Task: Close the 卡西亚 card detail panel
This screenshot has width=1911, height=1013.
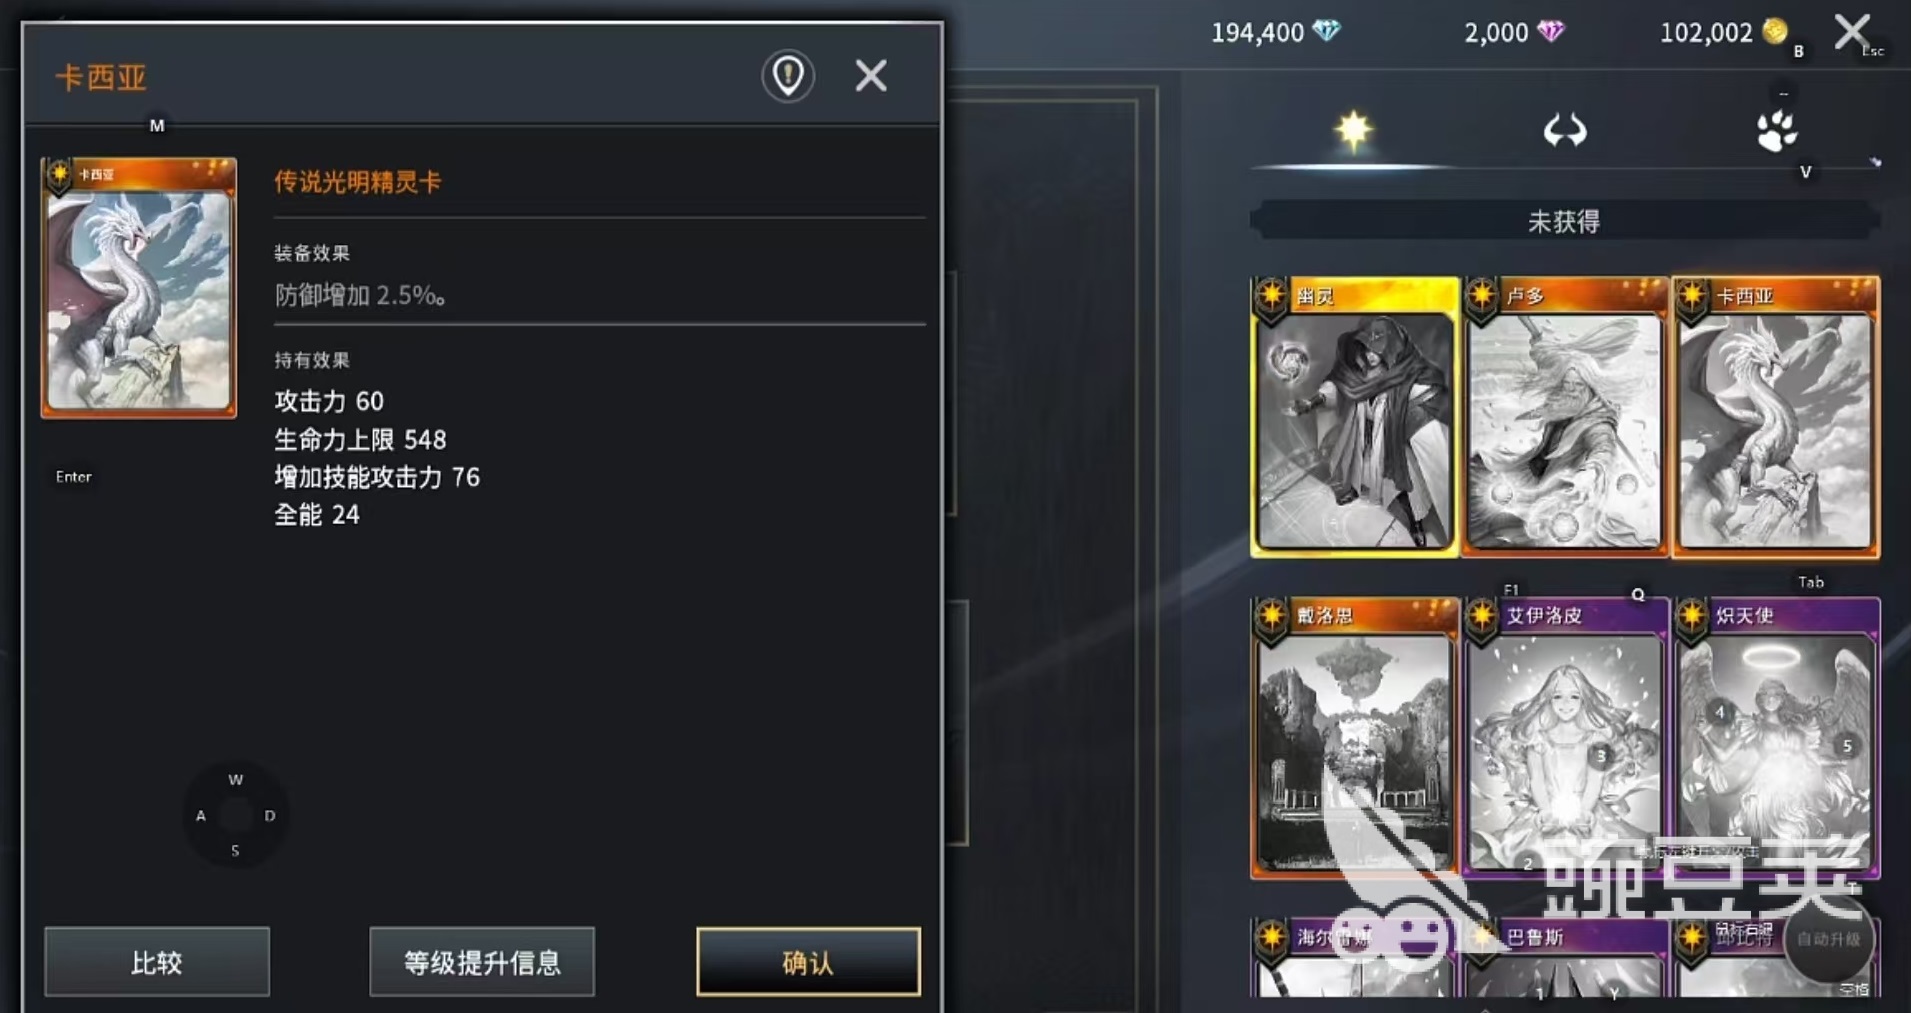Action: point(871,75)
